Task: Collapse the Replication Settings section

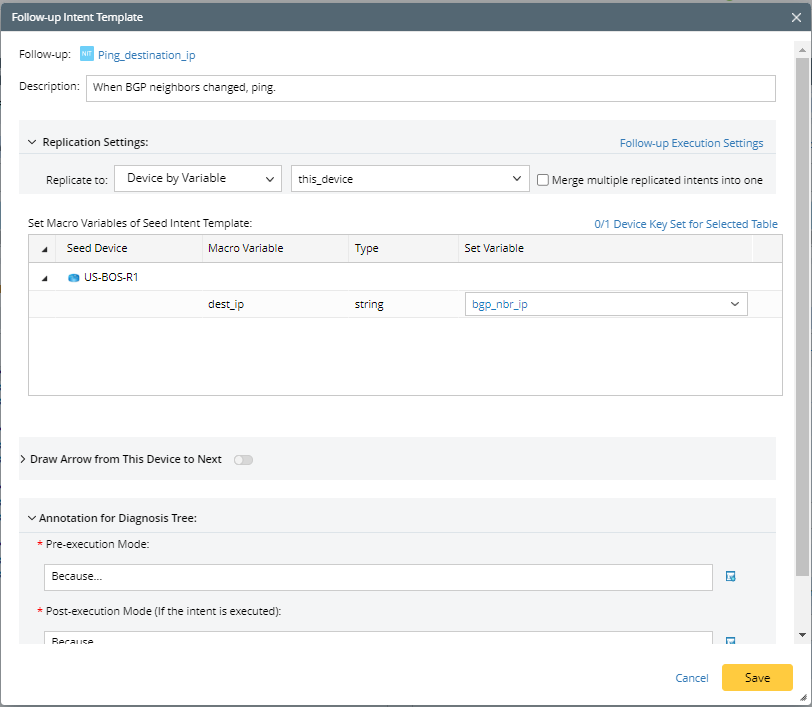Action: [32, 143]
